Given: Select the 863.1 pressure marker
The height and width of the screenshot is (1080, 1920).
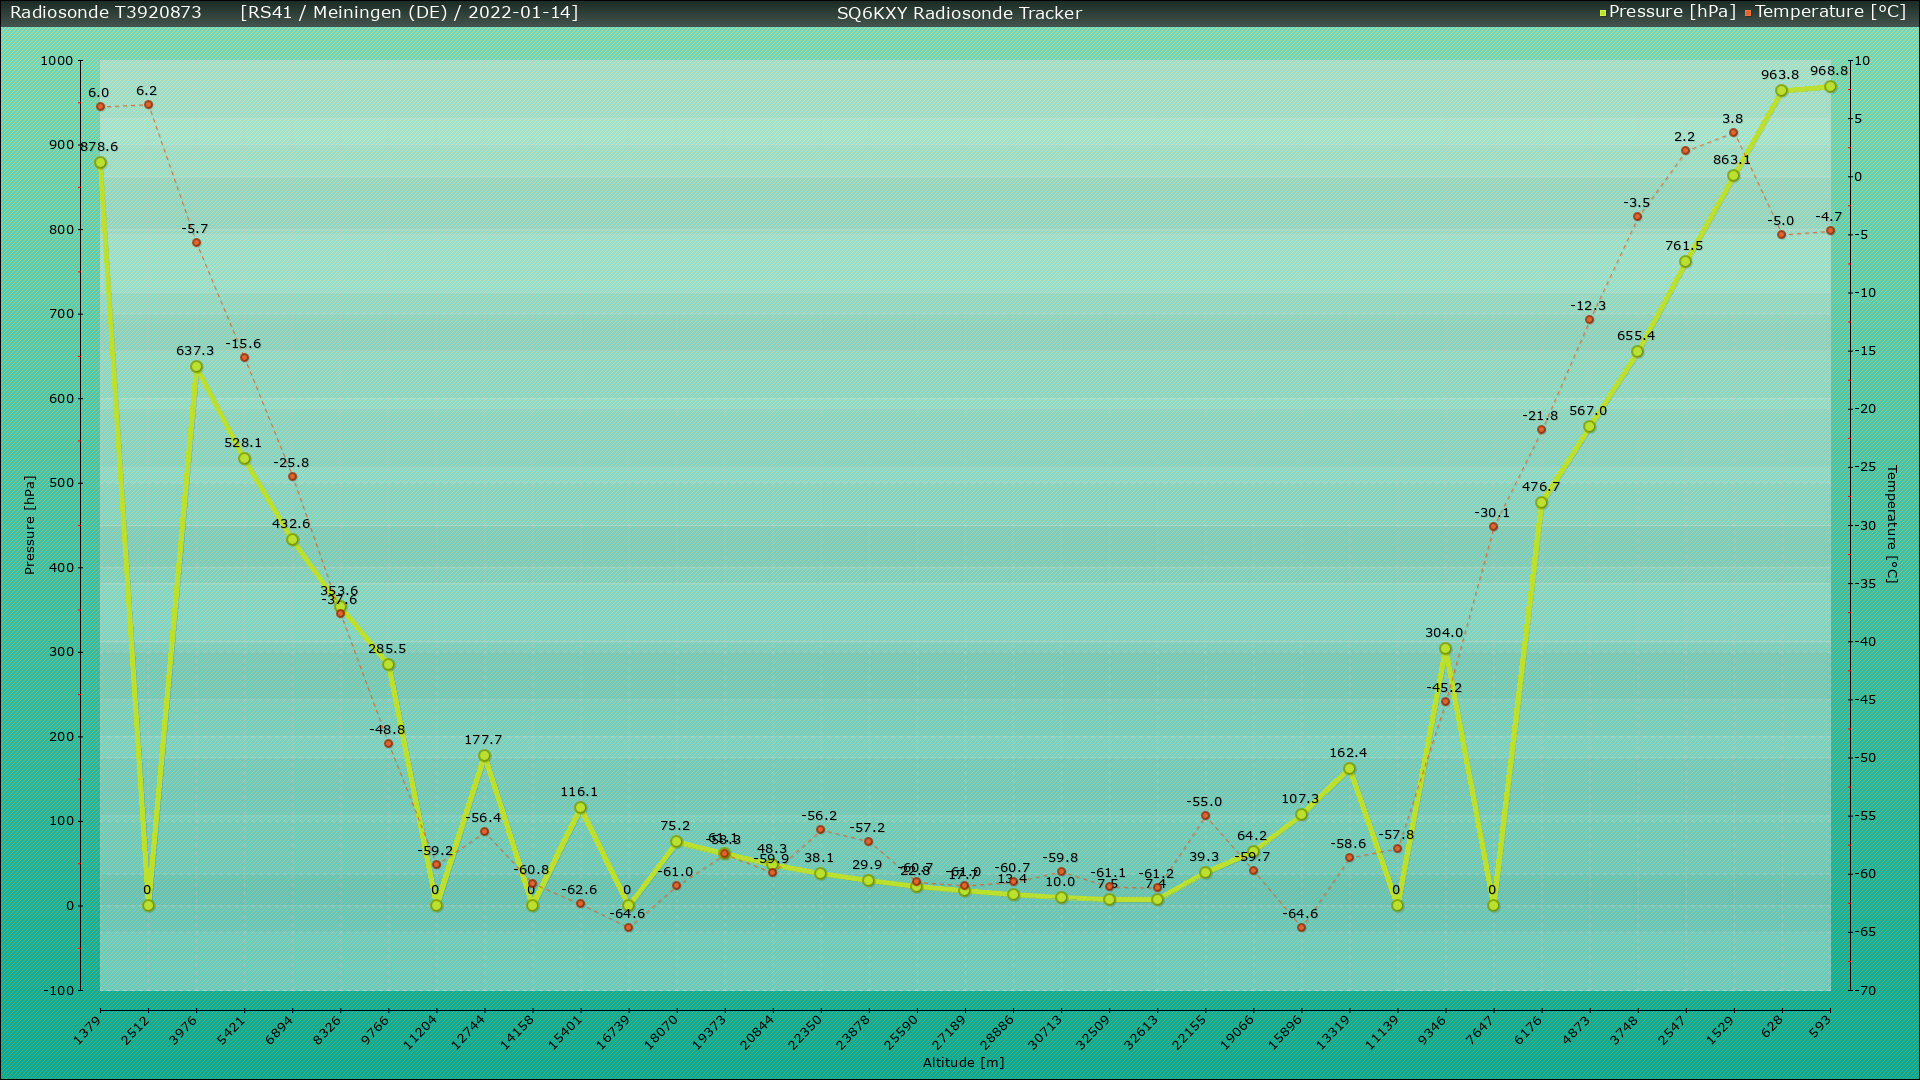Looking at the screenshot, I should click(x=1733, y=176).
